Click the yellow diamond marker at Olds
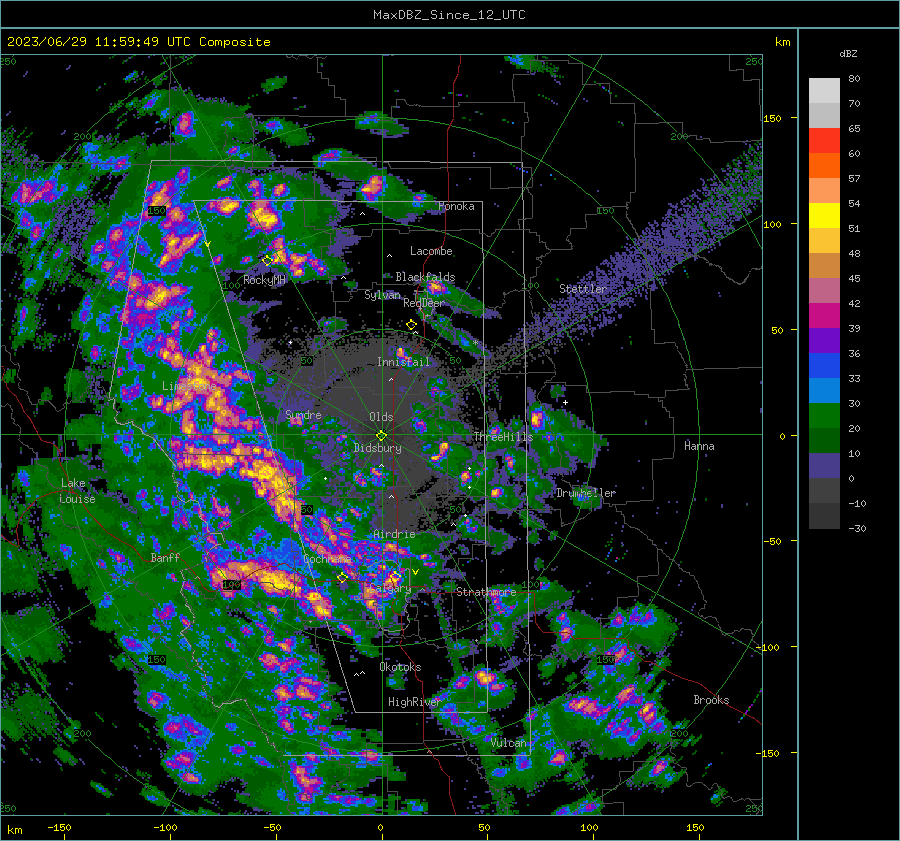 pyautogui.click(x=381, y=436)
